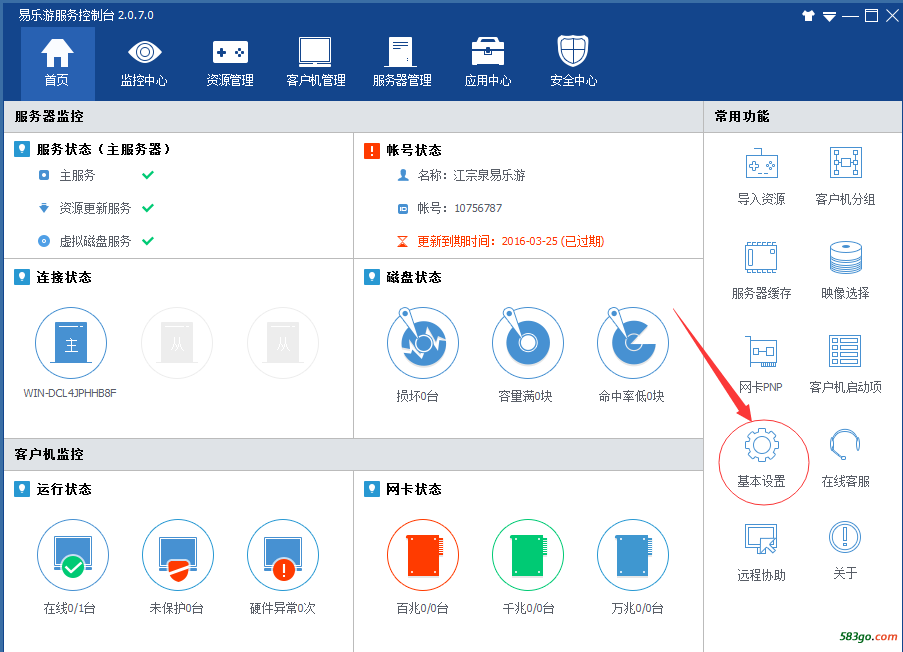Viewport: 903px width, 652px height.
Task: Go to 客户机管理 tab
Action: [316, 63]
